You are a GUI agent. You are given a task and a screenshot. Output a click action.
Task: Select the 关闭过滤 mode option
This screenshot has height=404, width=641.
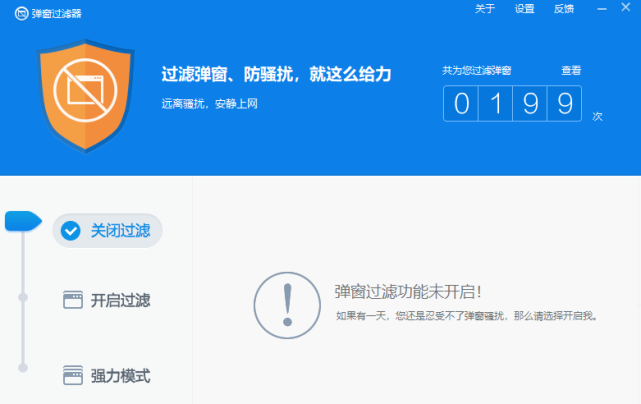pos(108,231)
